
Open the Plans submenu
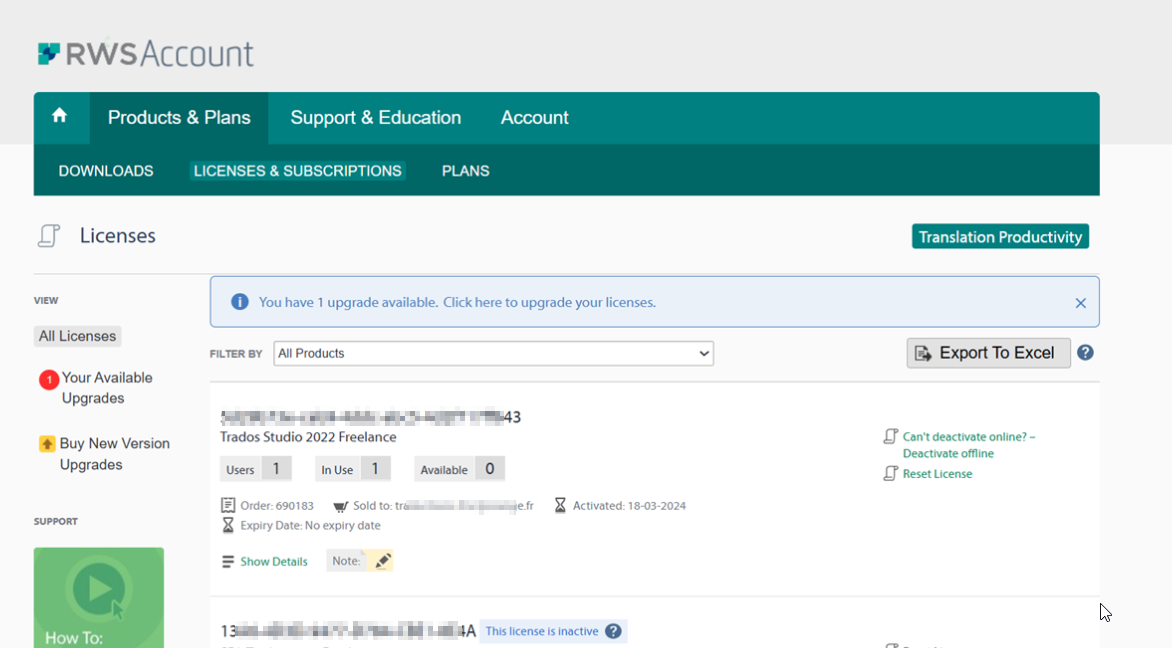tap(466, 171)
